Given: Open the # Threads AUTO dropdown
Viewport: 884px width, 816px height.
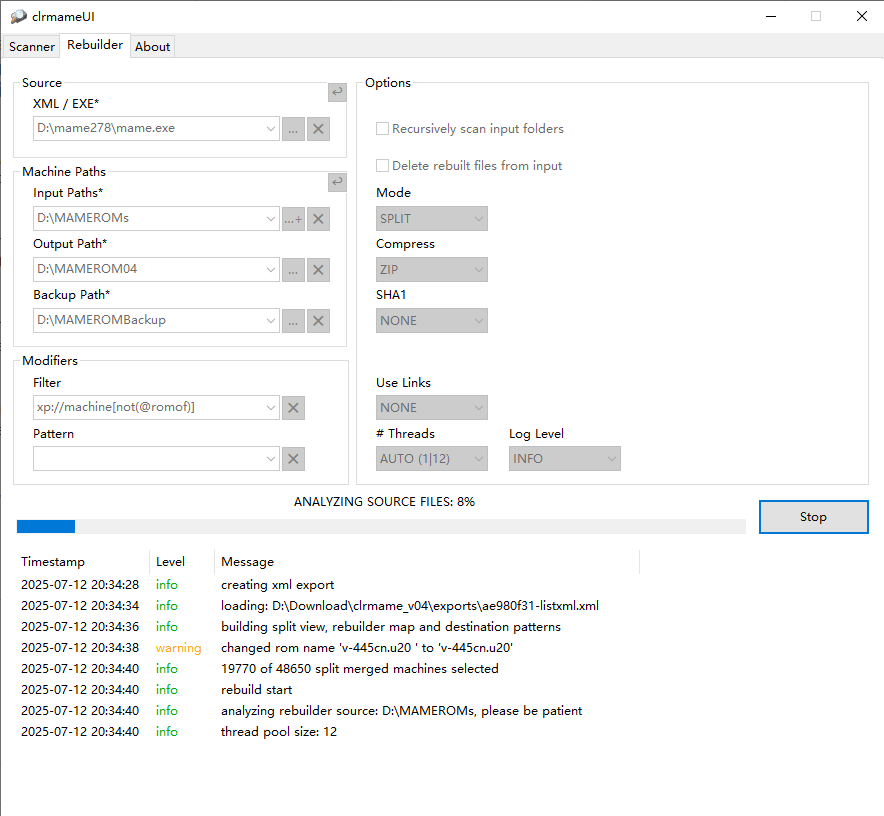Looking at the screenshot, I should point(432,458).
